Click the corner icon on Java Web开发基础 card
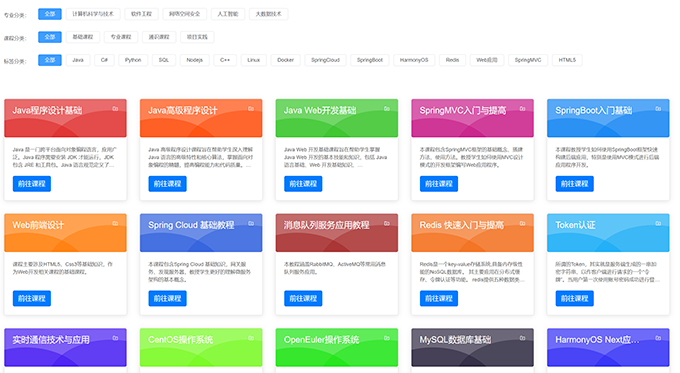Screen dimensions: 680x373 pyautogui.click(x=387, y=109)
